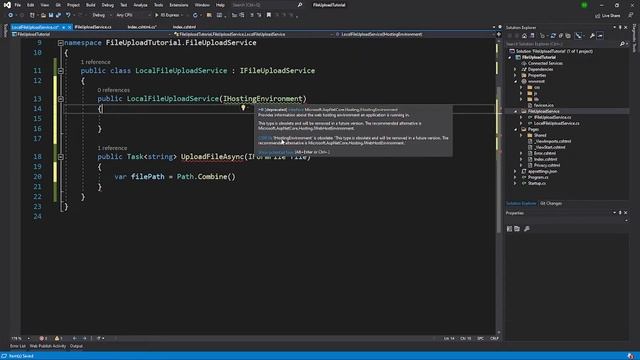Select favicon.ico in Solution Explorer
This screenshot has height=360, width=640.
pyautogui.click(x=543, y=105)
